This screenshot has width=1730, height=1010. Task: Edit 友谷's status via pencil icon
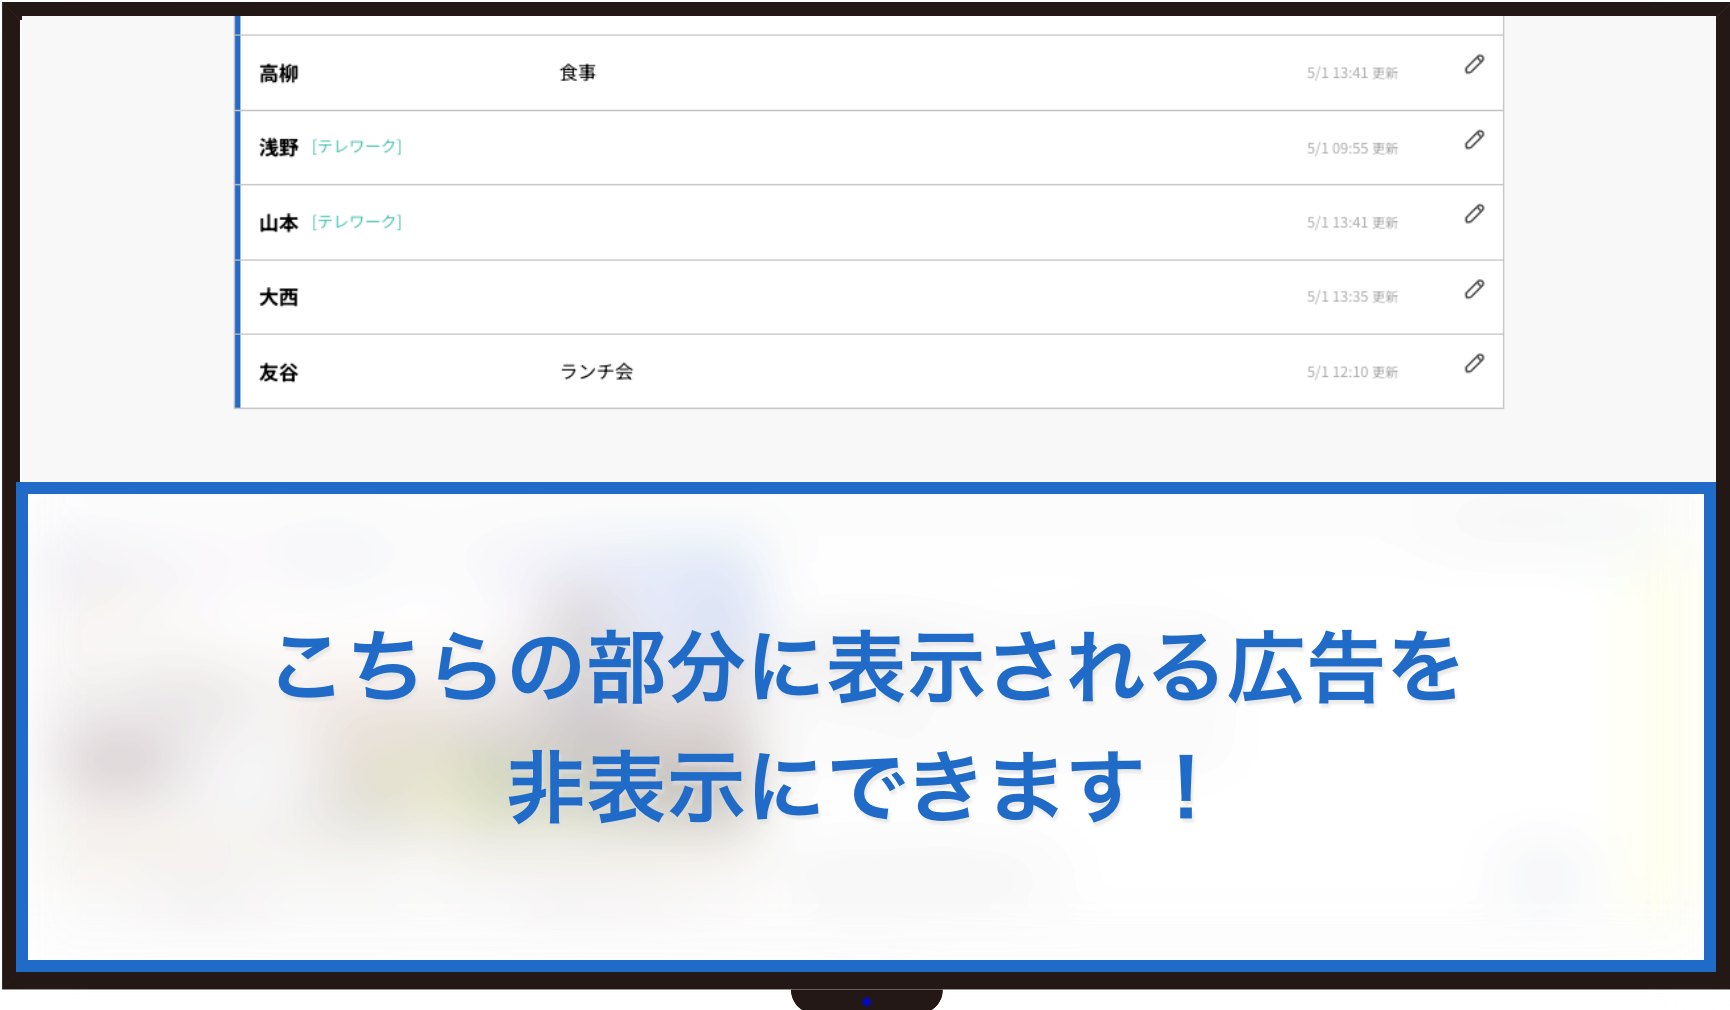(x=1474, y=364)
